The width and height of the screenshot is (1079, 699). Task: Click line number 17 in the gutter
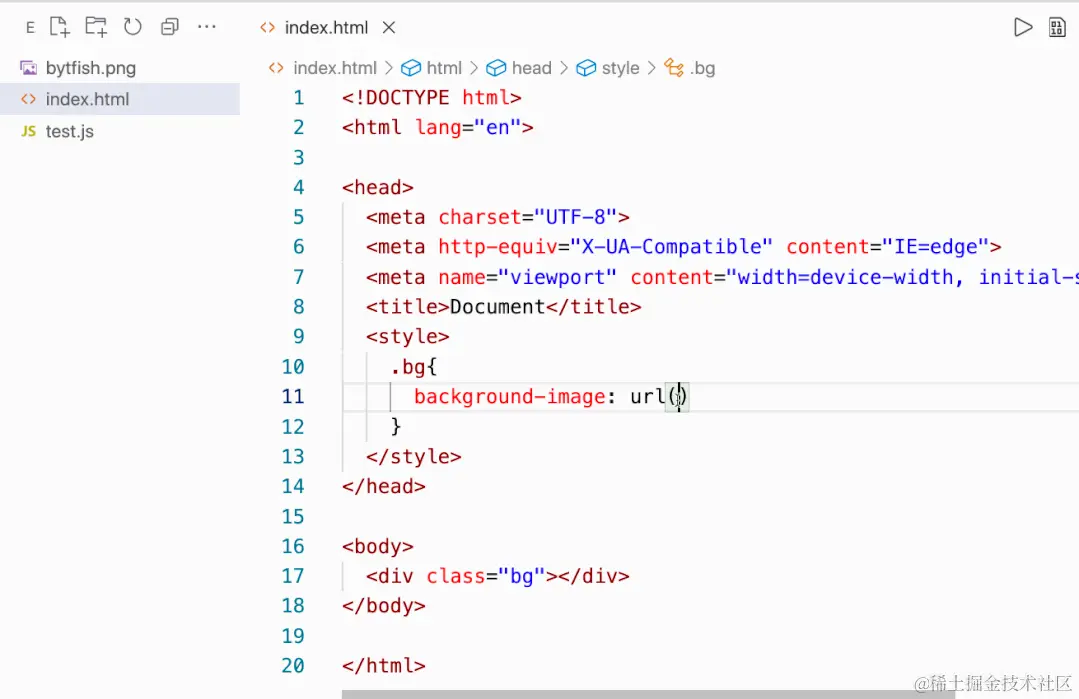pos(292,576)
